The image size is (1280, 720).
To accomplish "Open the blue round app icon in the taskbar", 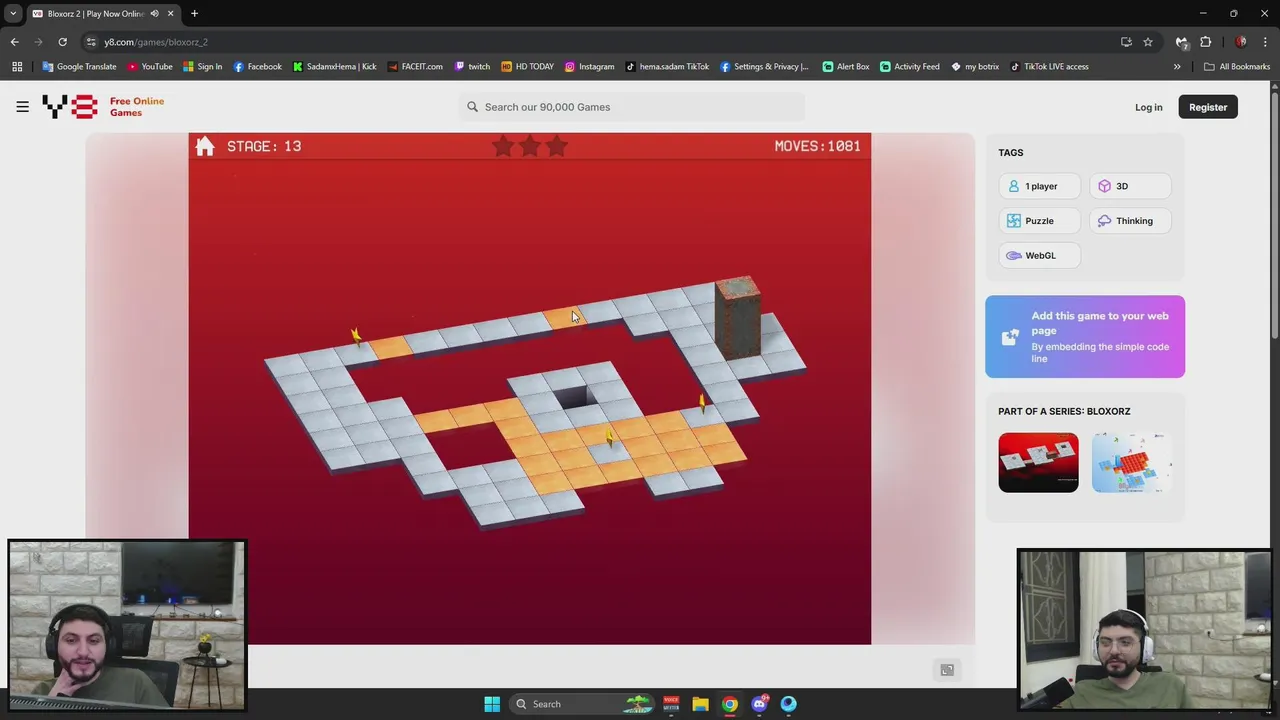I will [x=789, y=704].
